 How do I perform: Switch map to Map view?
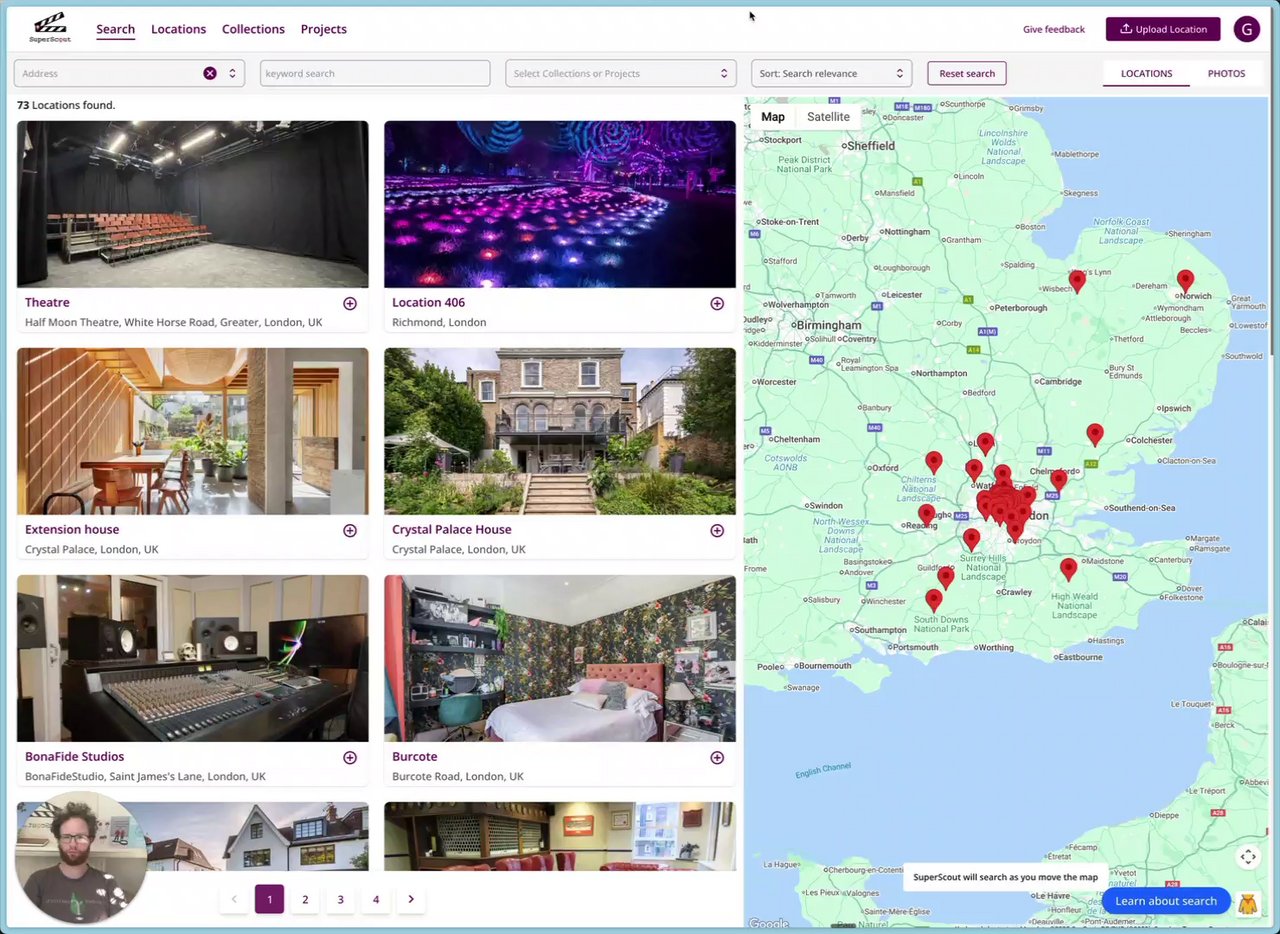coord(773,117)
